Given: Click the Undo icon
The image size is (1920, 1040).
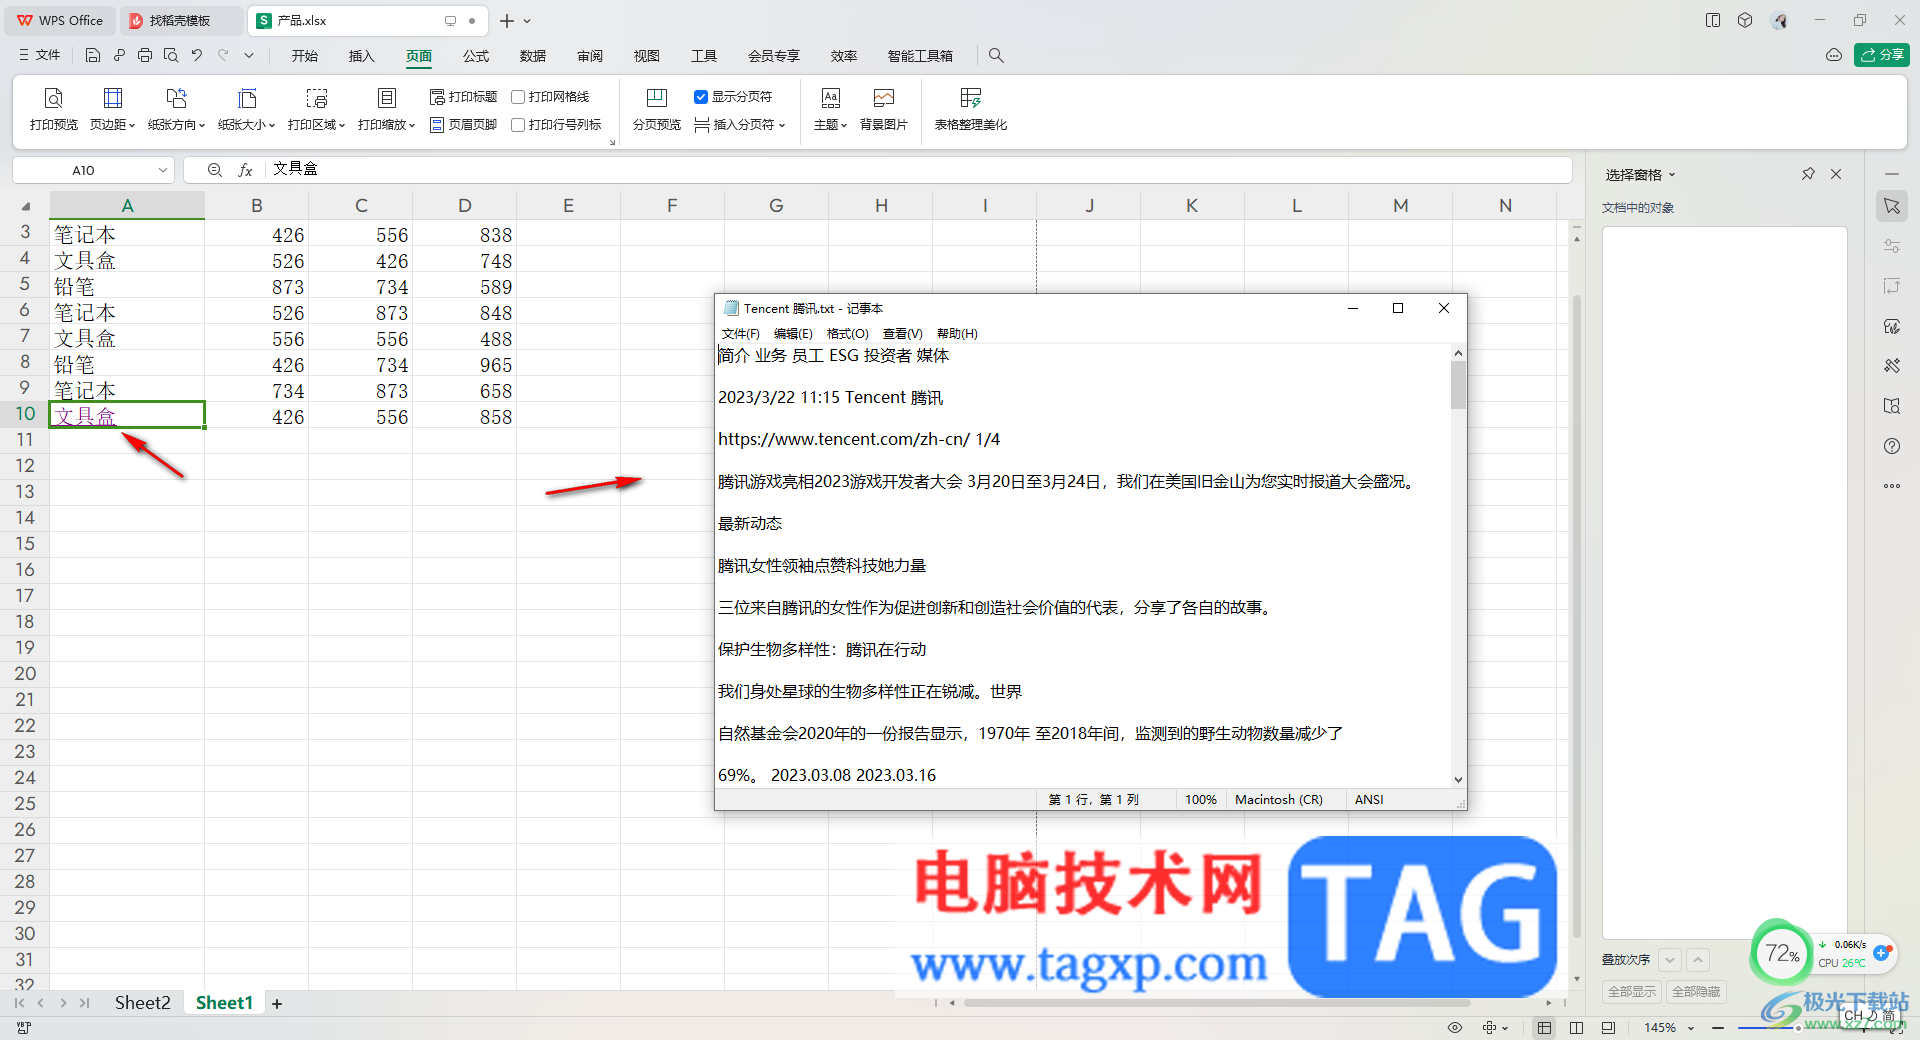Looking at the screenshot, I should [x=197, y=56].
